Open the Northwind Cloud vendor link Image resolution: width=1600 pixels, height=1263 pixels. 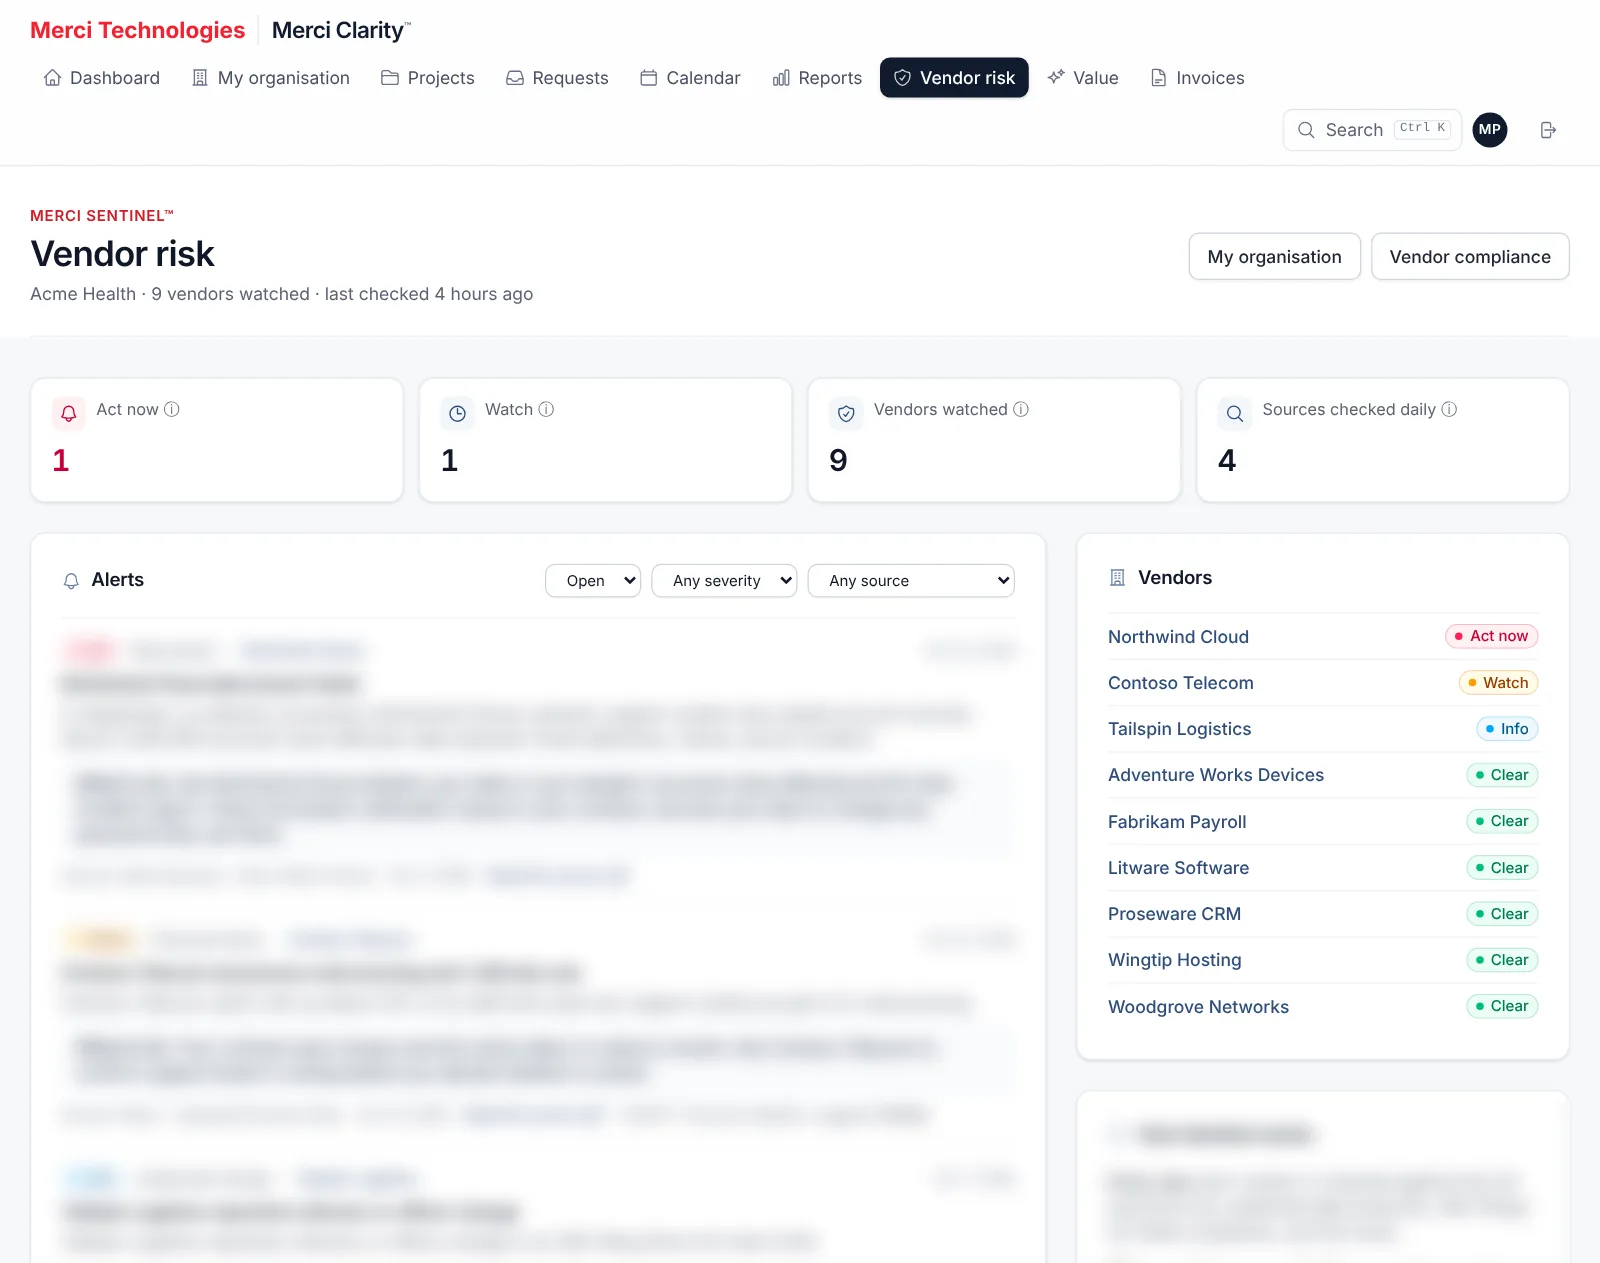tap(1178, 637)
